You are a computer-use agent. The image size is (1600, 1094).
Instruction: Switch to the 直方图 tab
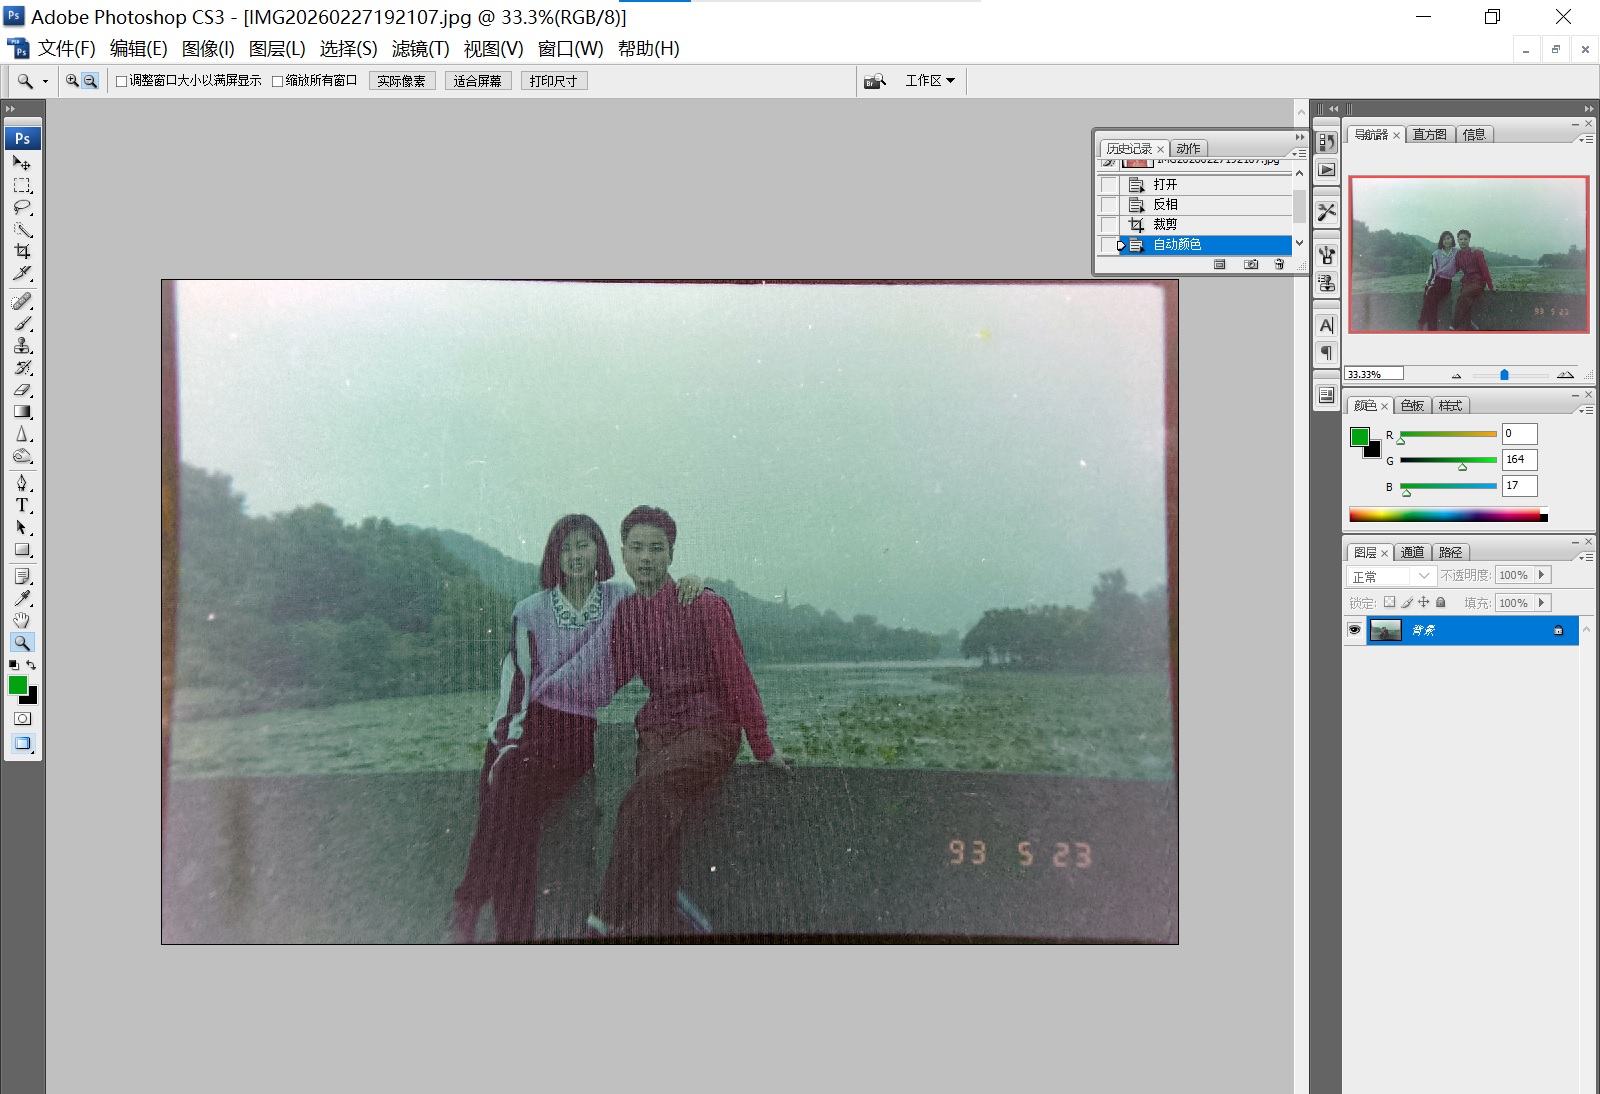tap(1430, 133)
